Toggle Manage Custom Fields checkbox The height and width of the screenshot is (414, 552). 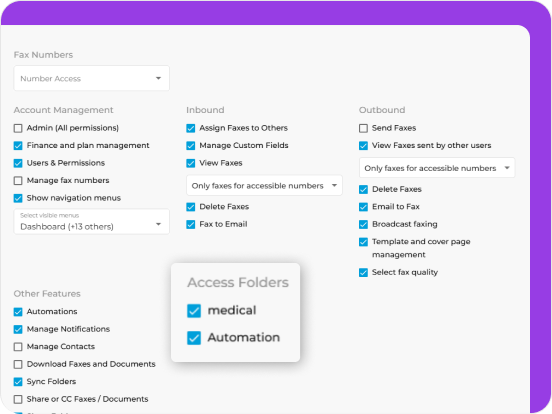[x=191, y=146]
